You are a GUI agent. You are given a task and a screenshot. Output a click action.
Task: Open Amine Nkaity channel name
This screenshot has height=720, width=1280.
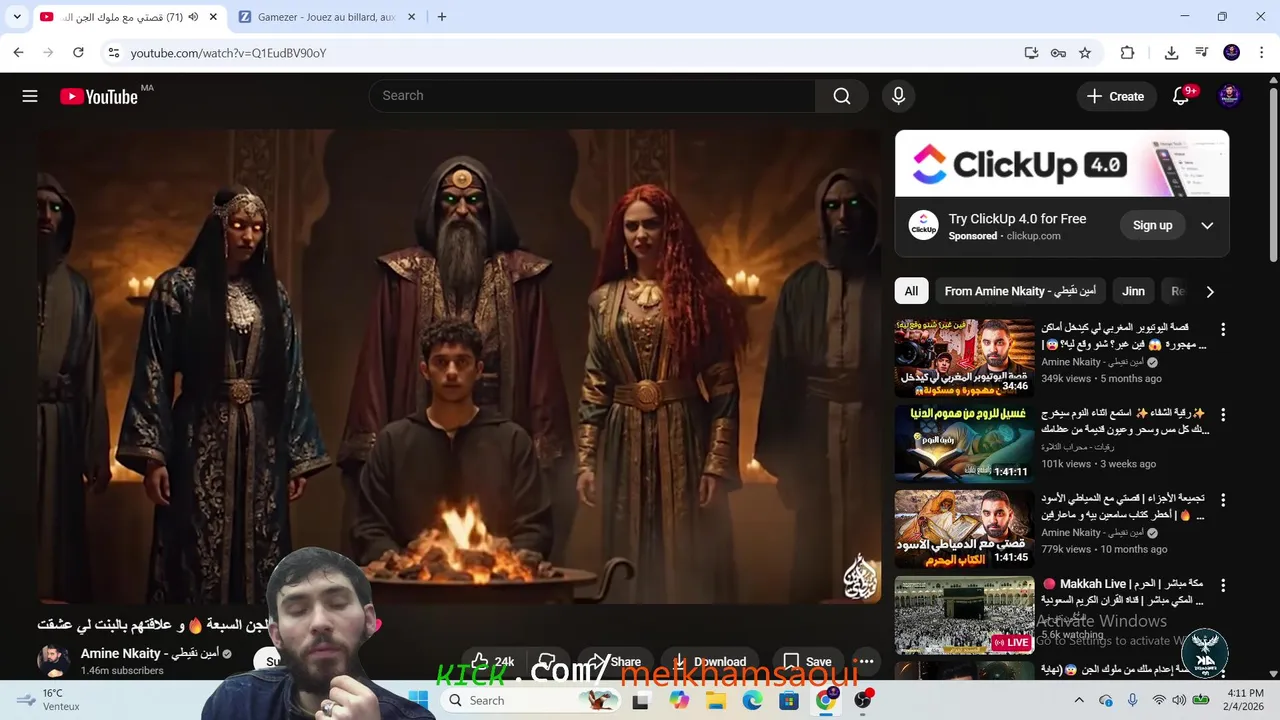point(150,653)
